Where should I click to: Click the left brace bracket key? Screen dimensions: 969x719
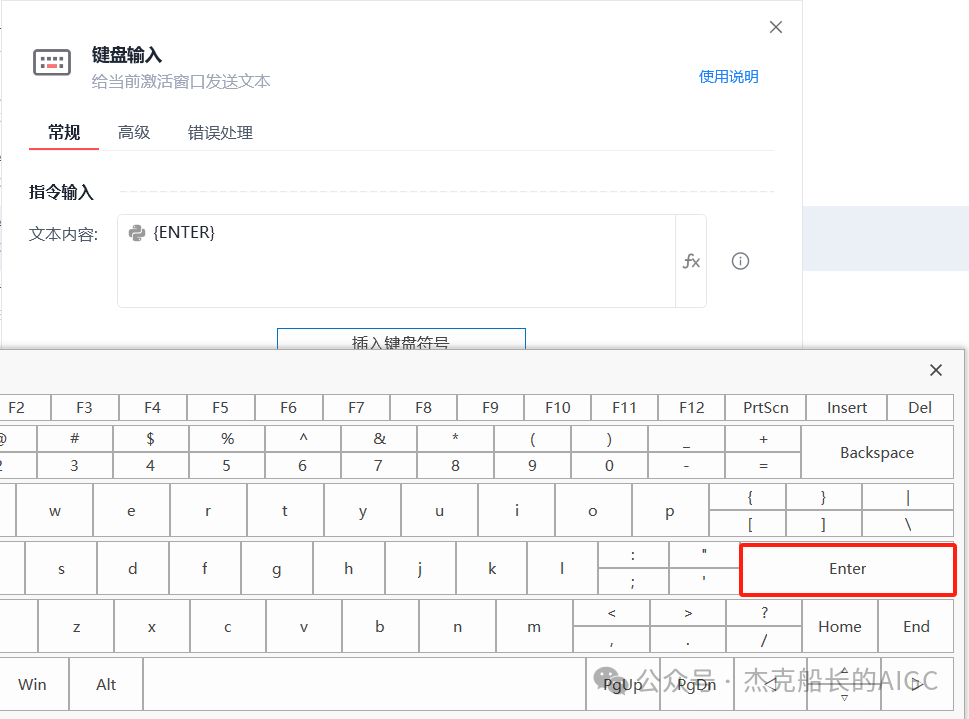750,511
